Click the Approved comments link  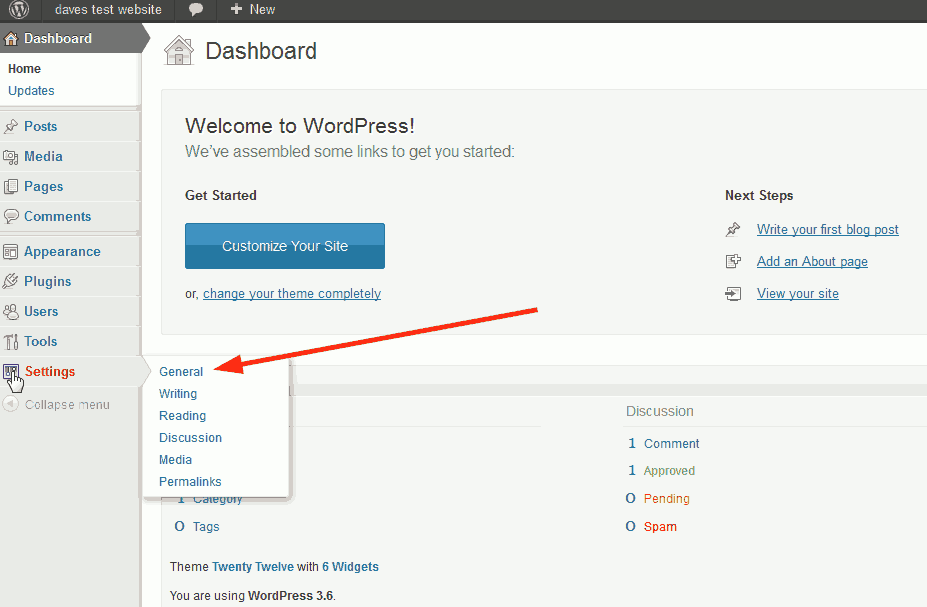click(669, 471)
